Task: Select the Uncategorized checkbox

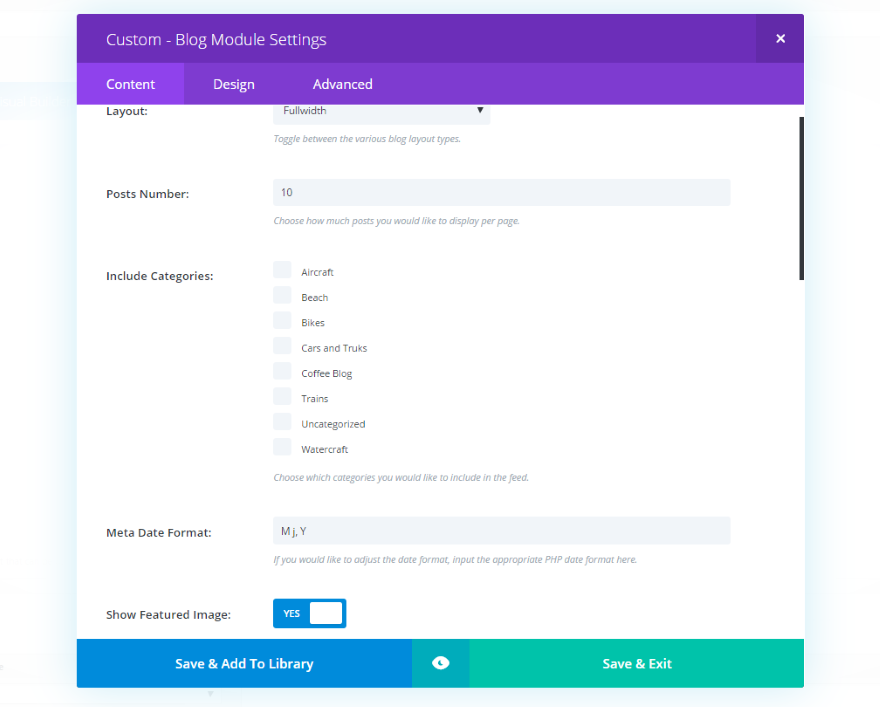Action: pyautogui.click(x=283, y=423)
